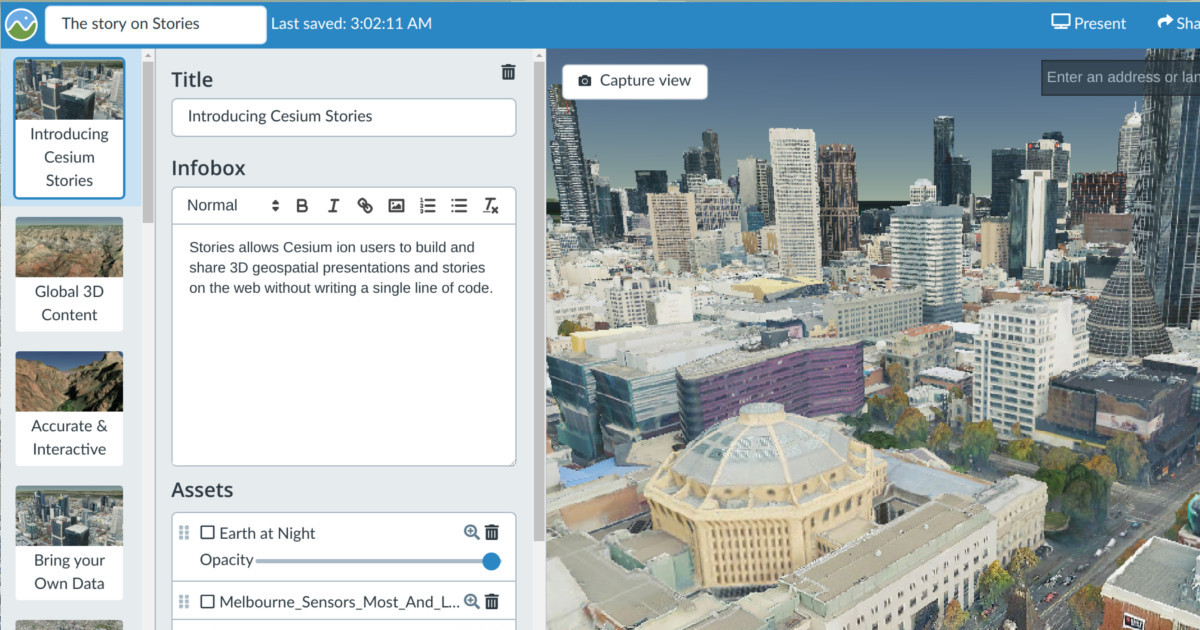Image resolution: width=1200 pixels, height=630 pixels.
Task: Click the 'Infobox' heading
Action: [x=208, y=168]
